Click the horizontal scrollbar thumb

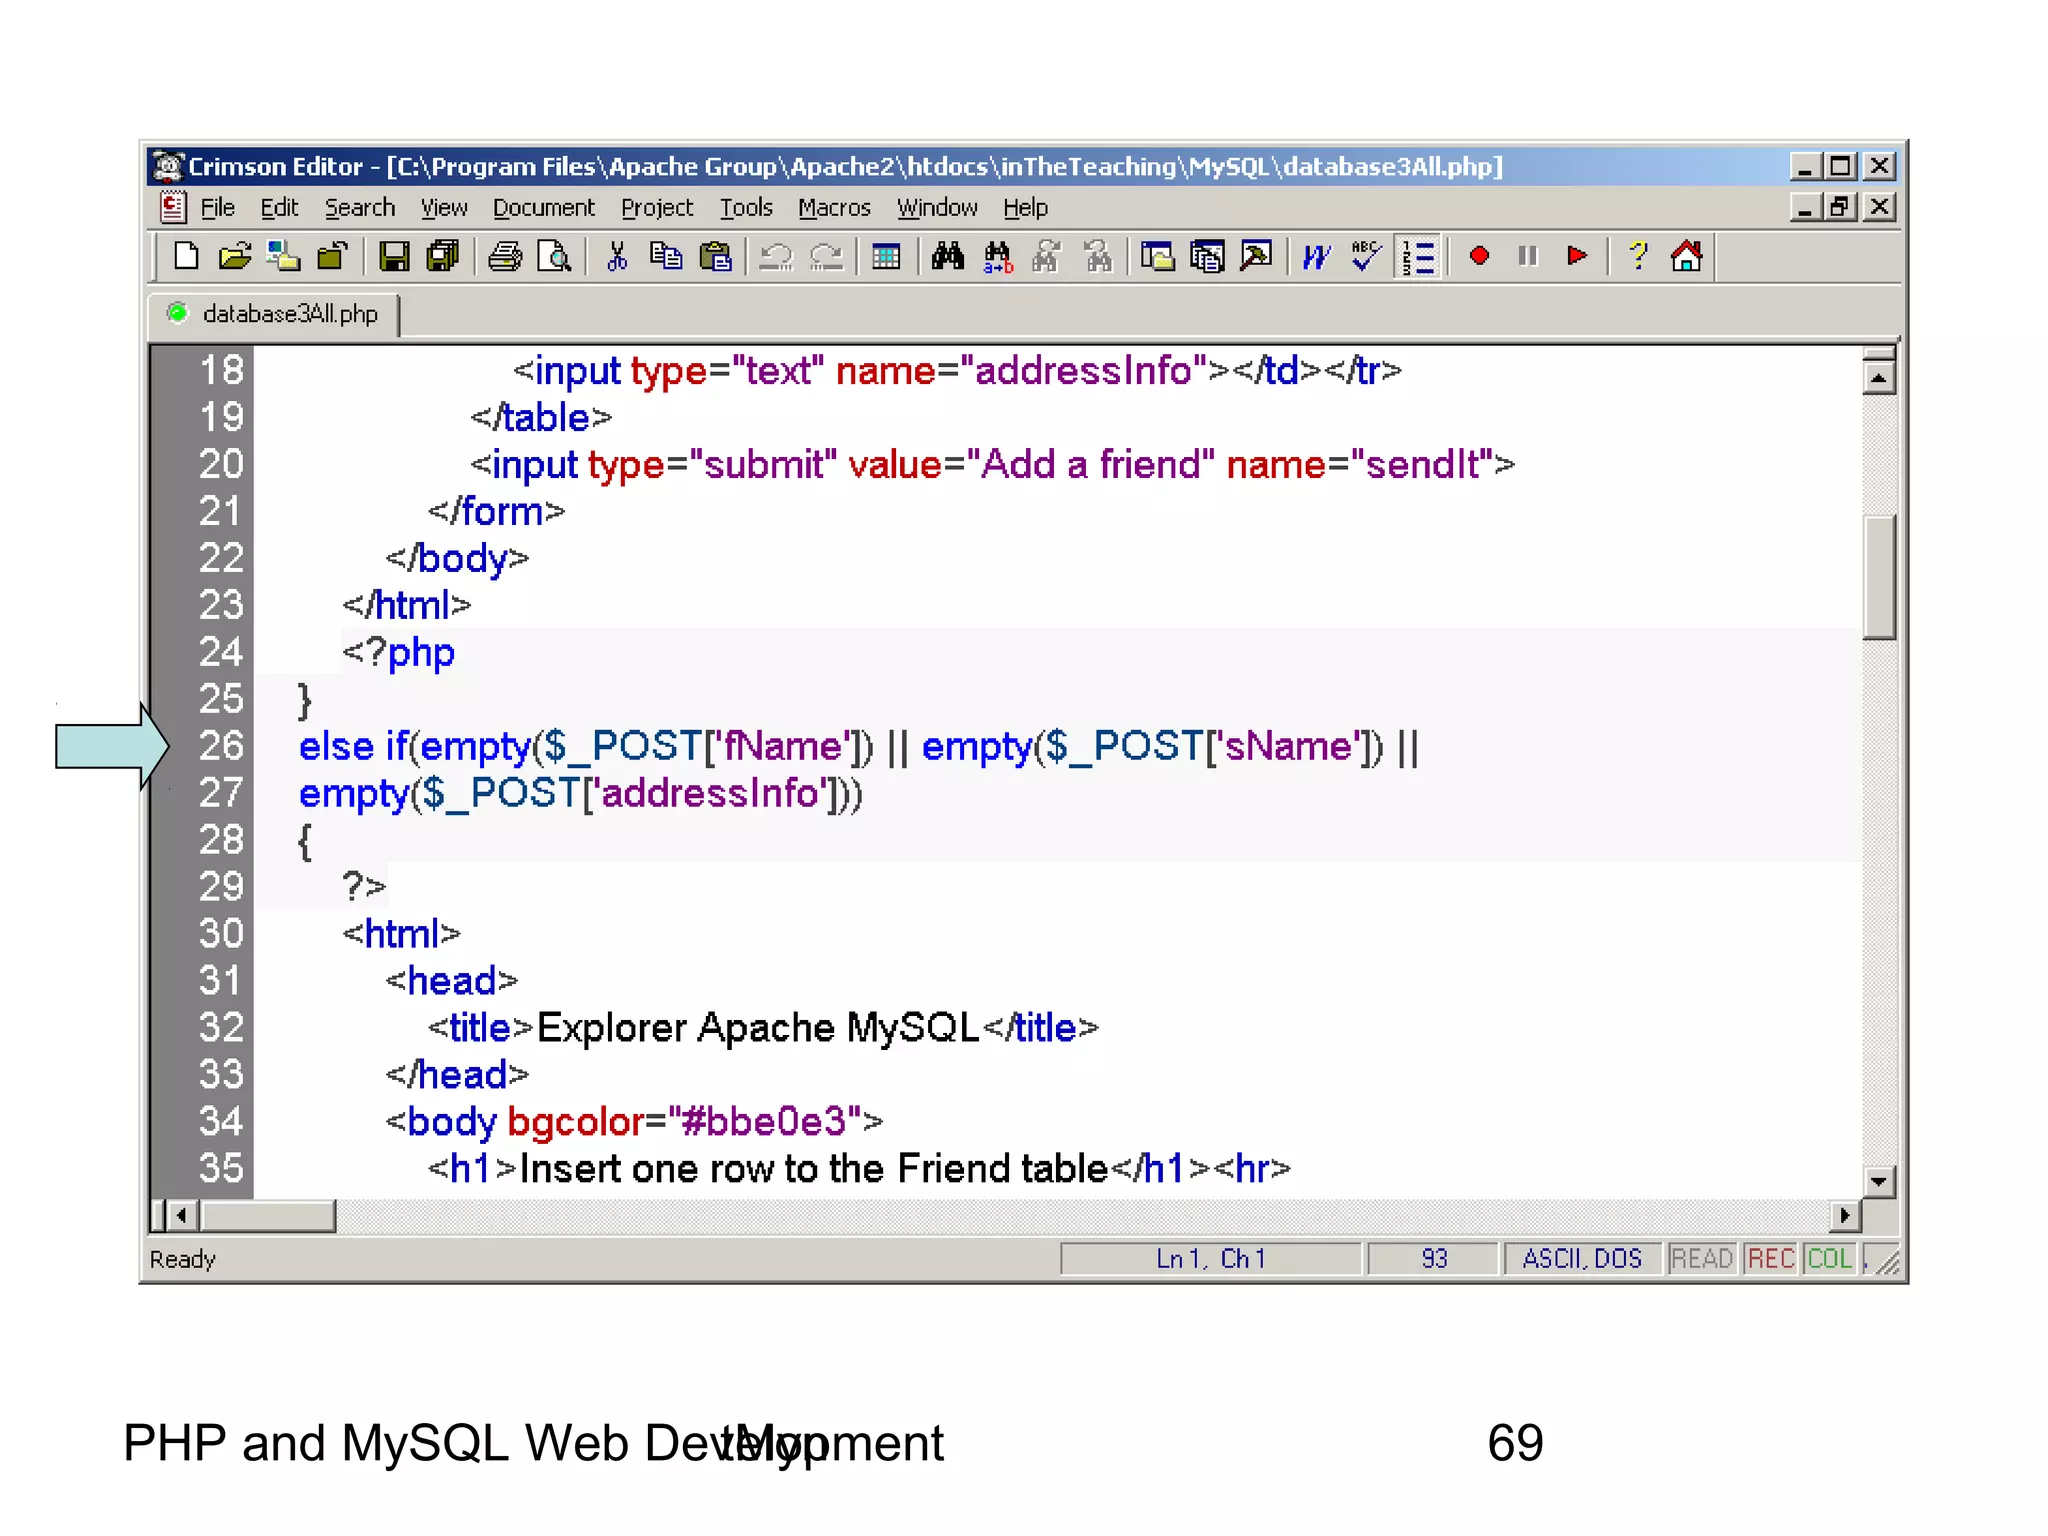click(268, 1216)
